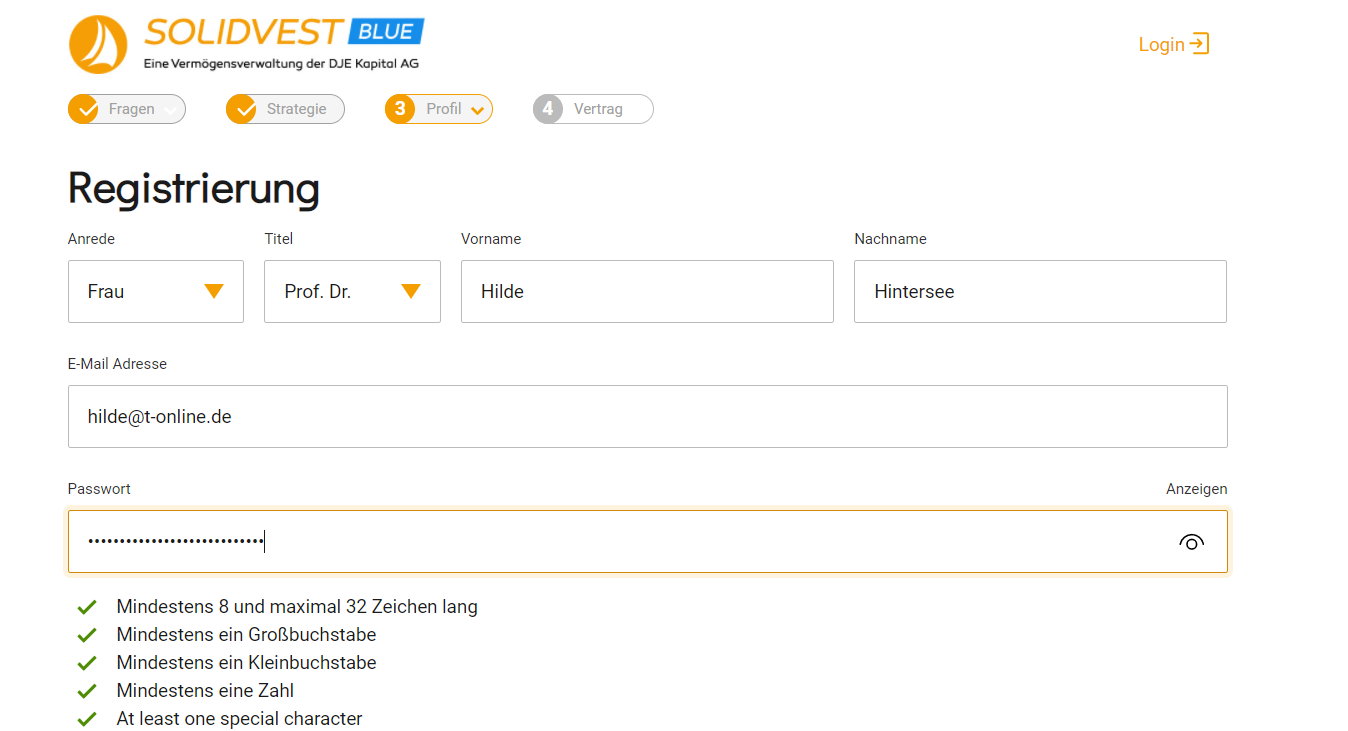
Task: Click the E-Mail Adresse input field
Action: [648, 416]
